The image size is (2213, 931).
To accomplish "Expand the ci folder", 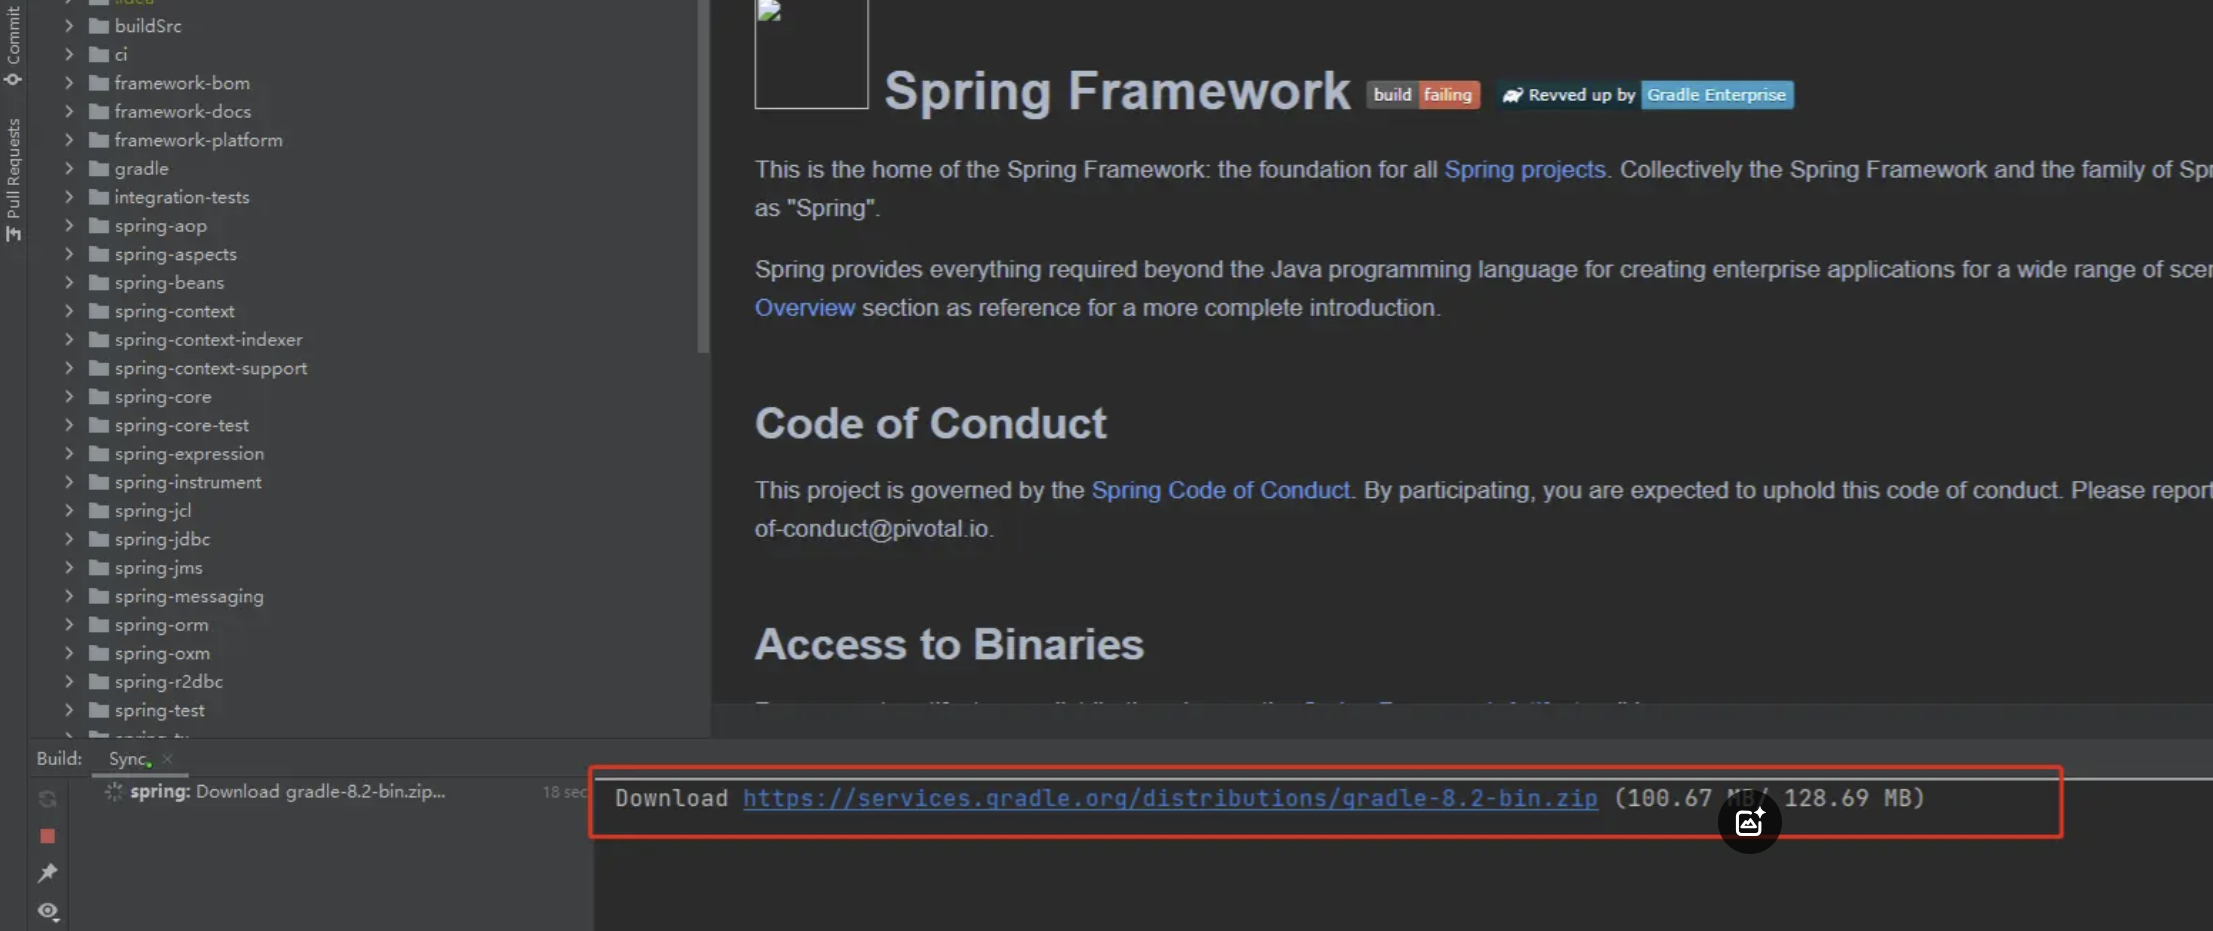I will point(69,54).
